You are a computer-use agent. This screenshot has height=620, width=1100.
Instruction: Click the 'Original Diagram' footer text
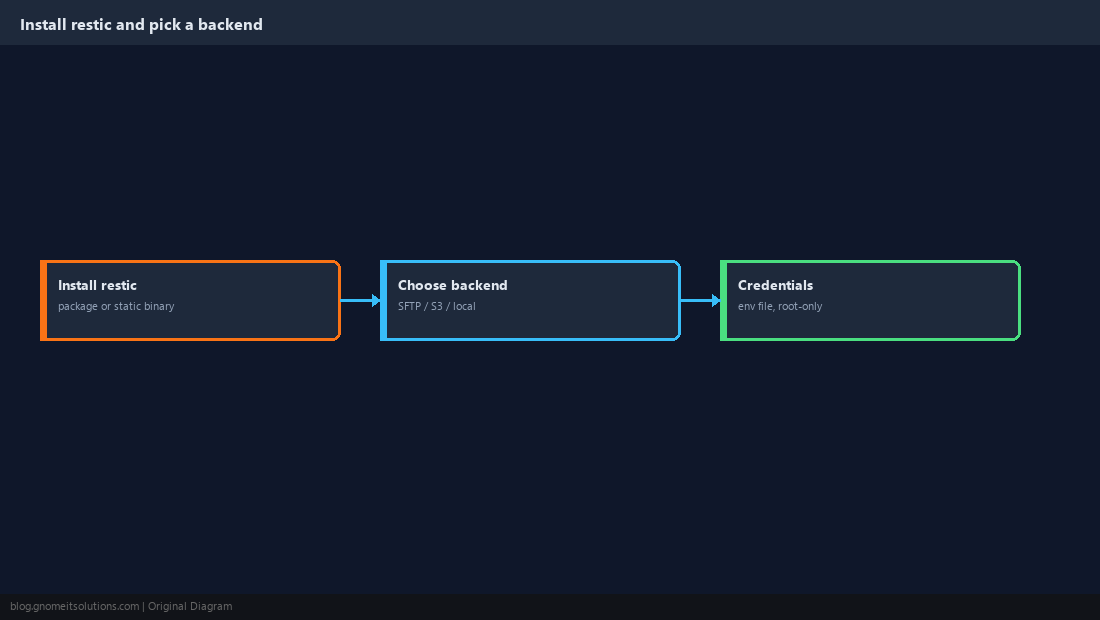click(190, 607)
